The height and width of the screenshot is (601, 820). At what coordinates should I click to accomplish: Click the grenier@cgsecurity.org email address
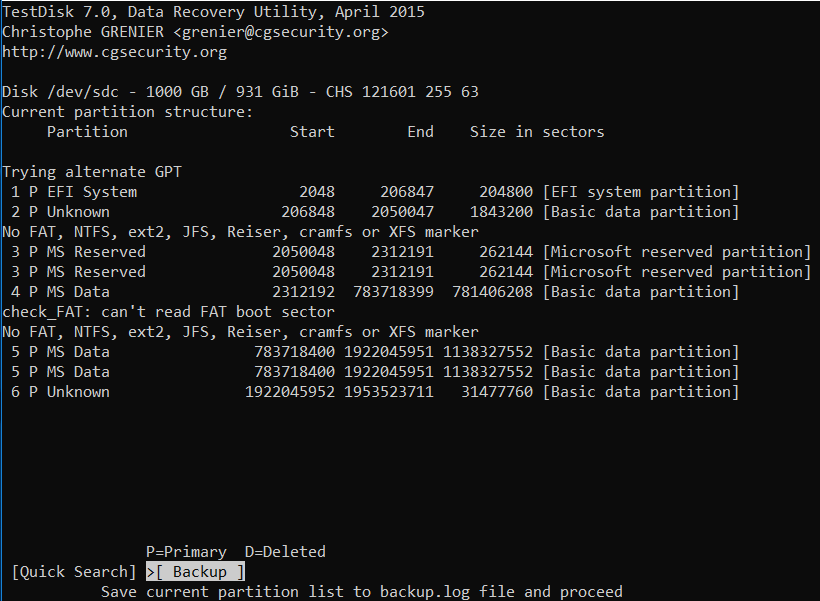[281, 32]
